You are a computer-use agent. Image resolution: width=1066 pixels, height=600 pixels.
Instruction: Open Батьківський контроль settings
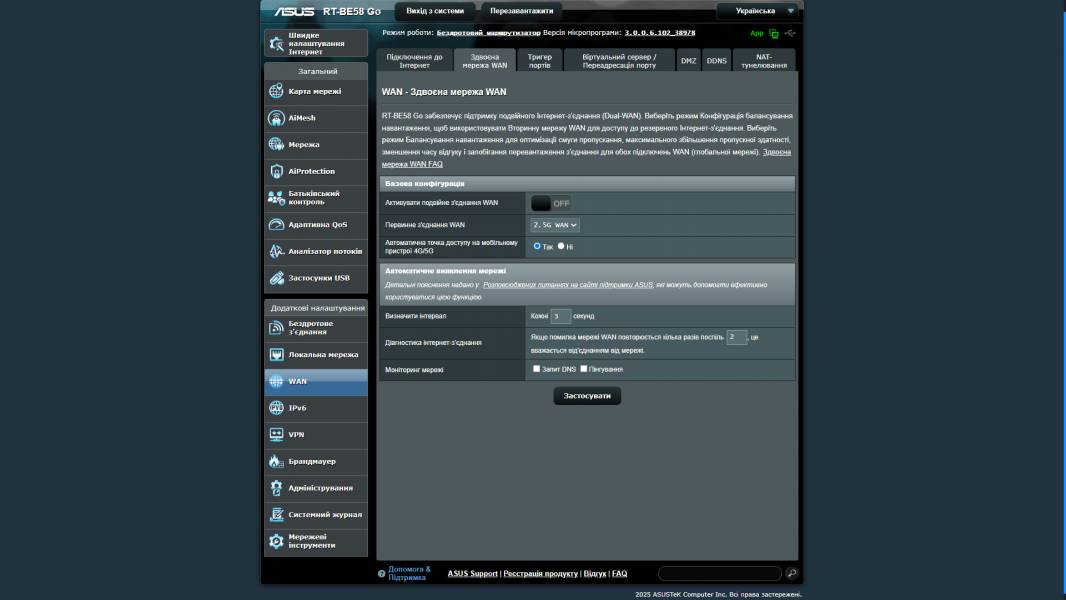310,197
